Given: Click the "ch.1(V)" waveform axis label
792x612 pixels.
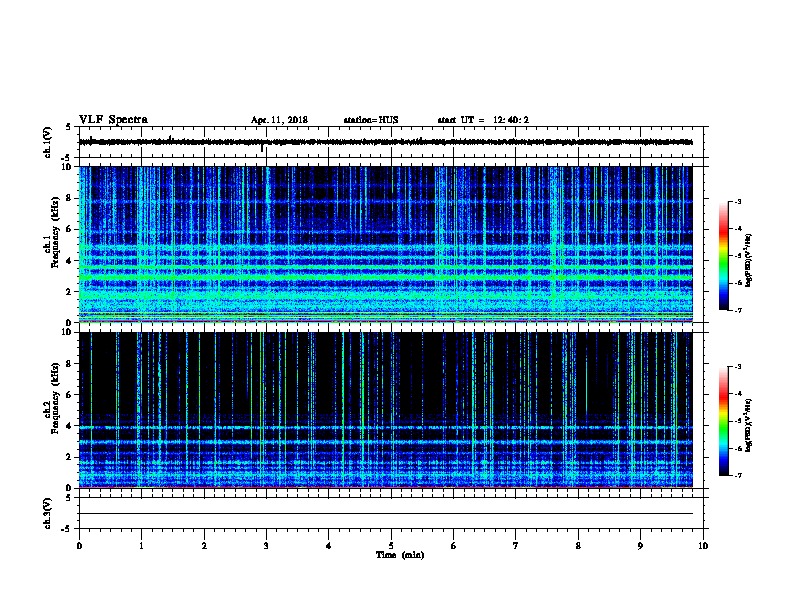Looking at the screenshot, I should coord(47,142).
